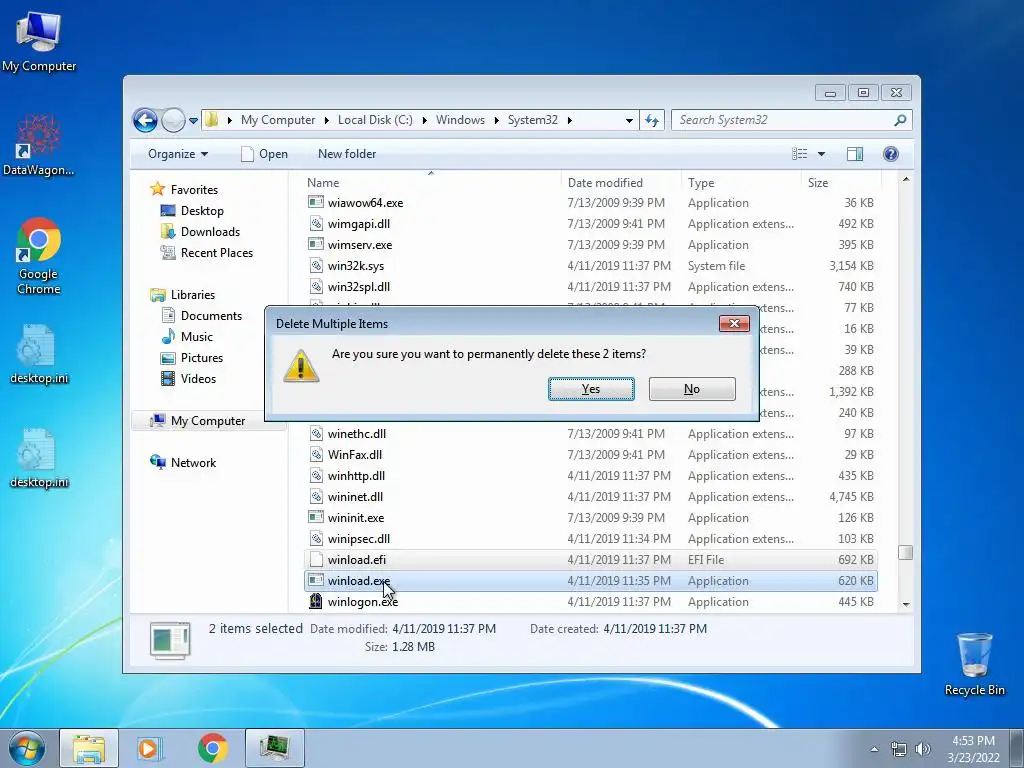Open view options dropdown arrow
The width and height of the screenshot is (1024, 768).
coord(822,154)
